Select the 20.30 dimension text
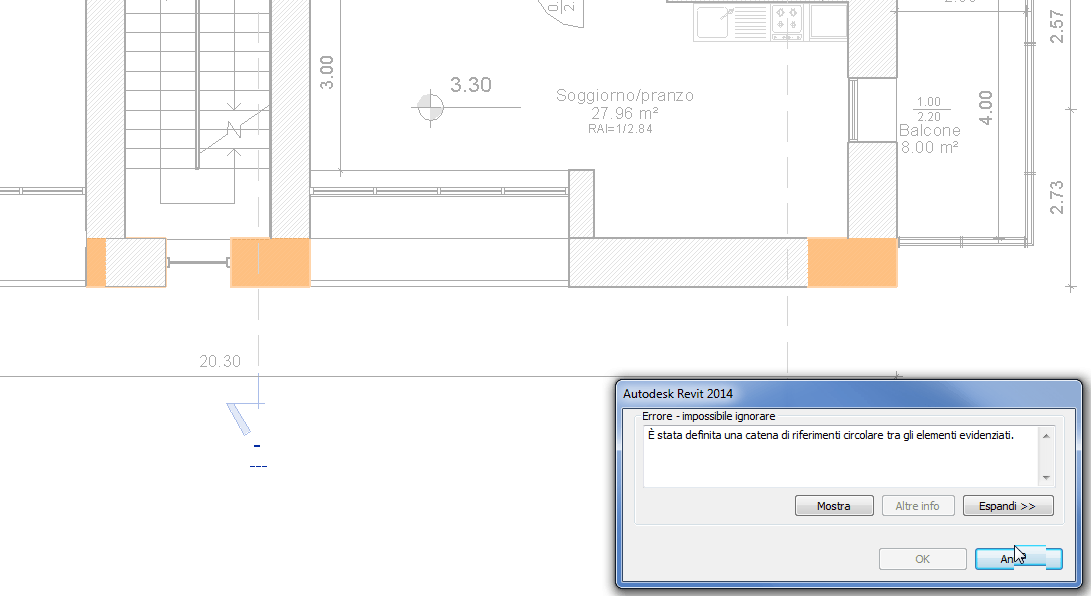The image size is (1091, 596). [x=220, y=362]
